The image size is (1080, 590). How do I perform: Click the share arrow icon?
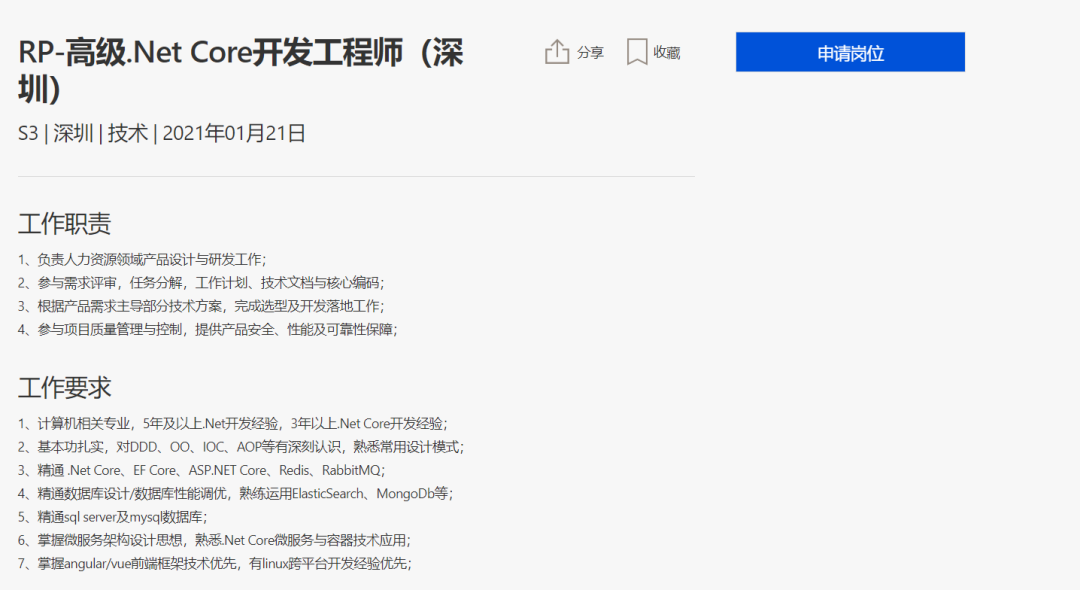[x=557, y=52]
